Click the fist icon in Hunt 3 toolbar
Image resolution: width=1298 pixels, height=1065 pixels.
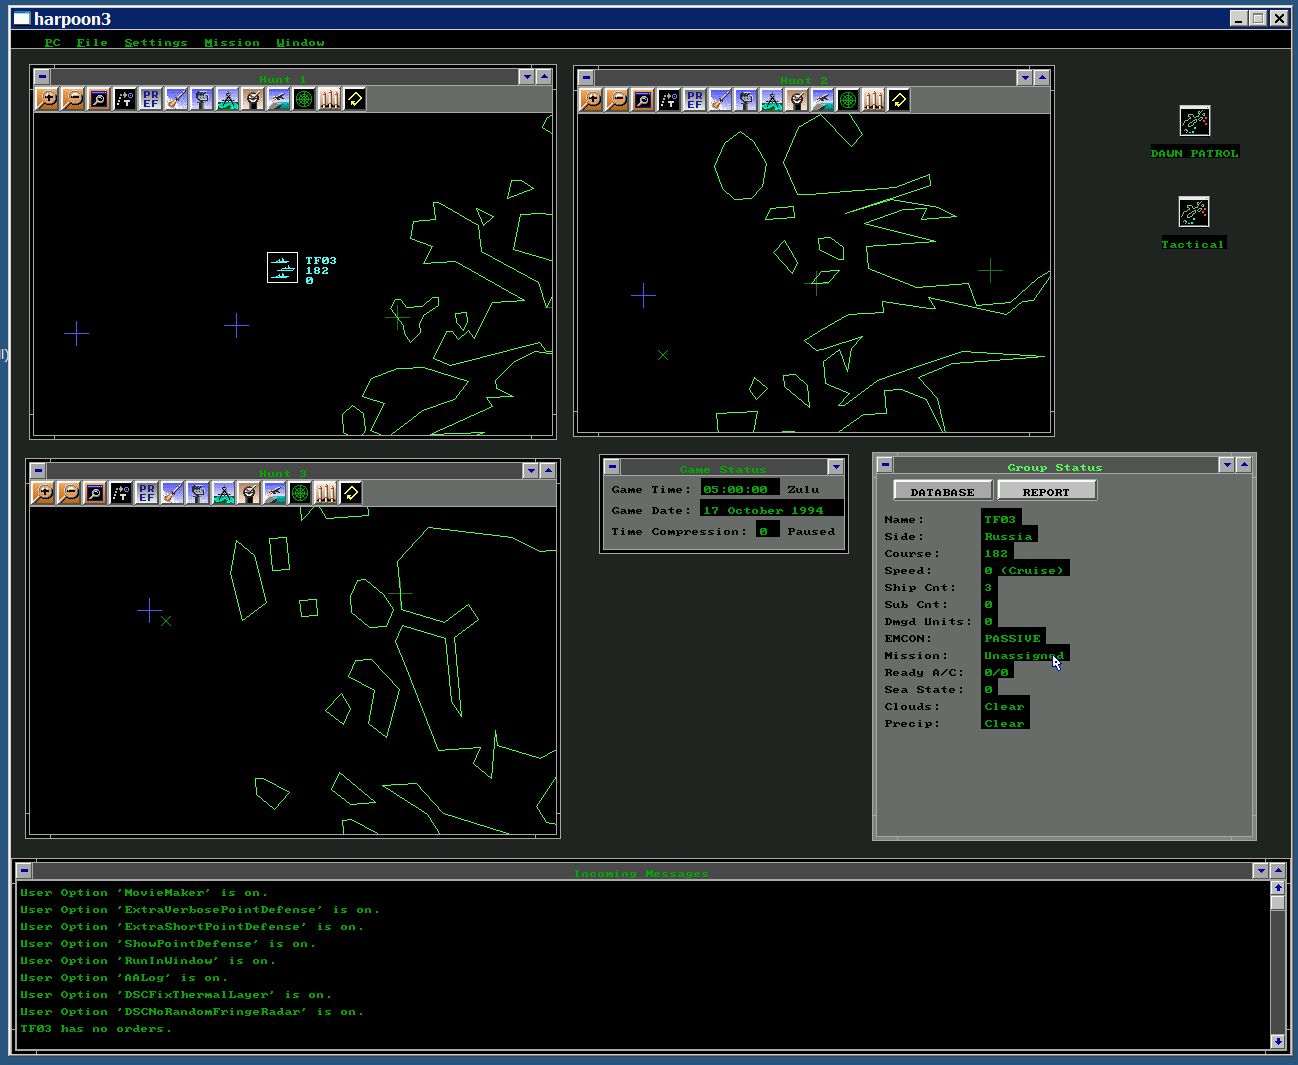(x=197, y=492)
